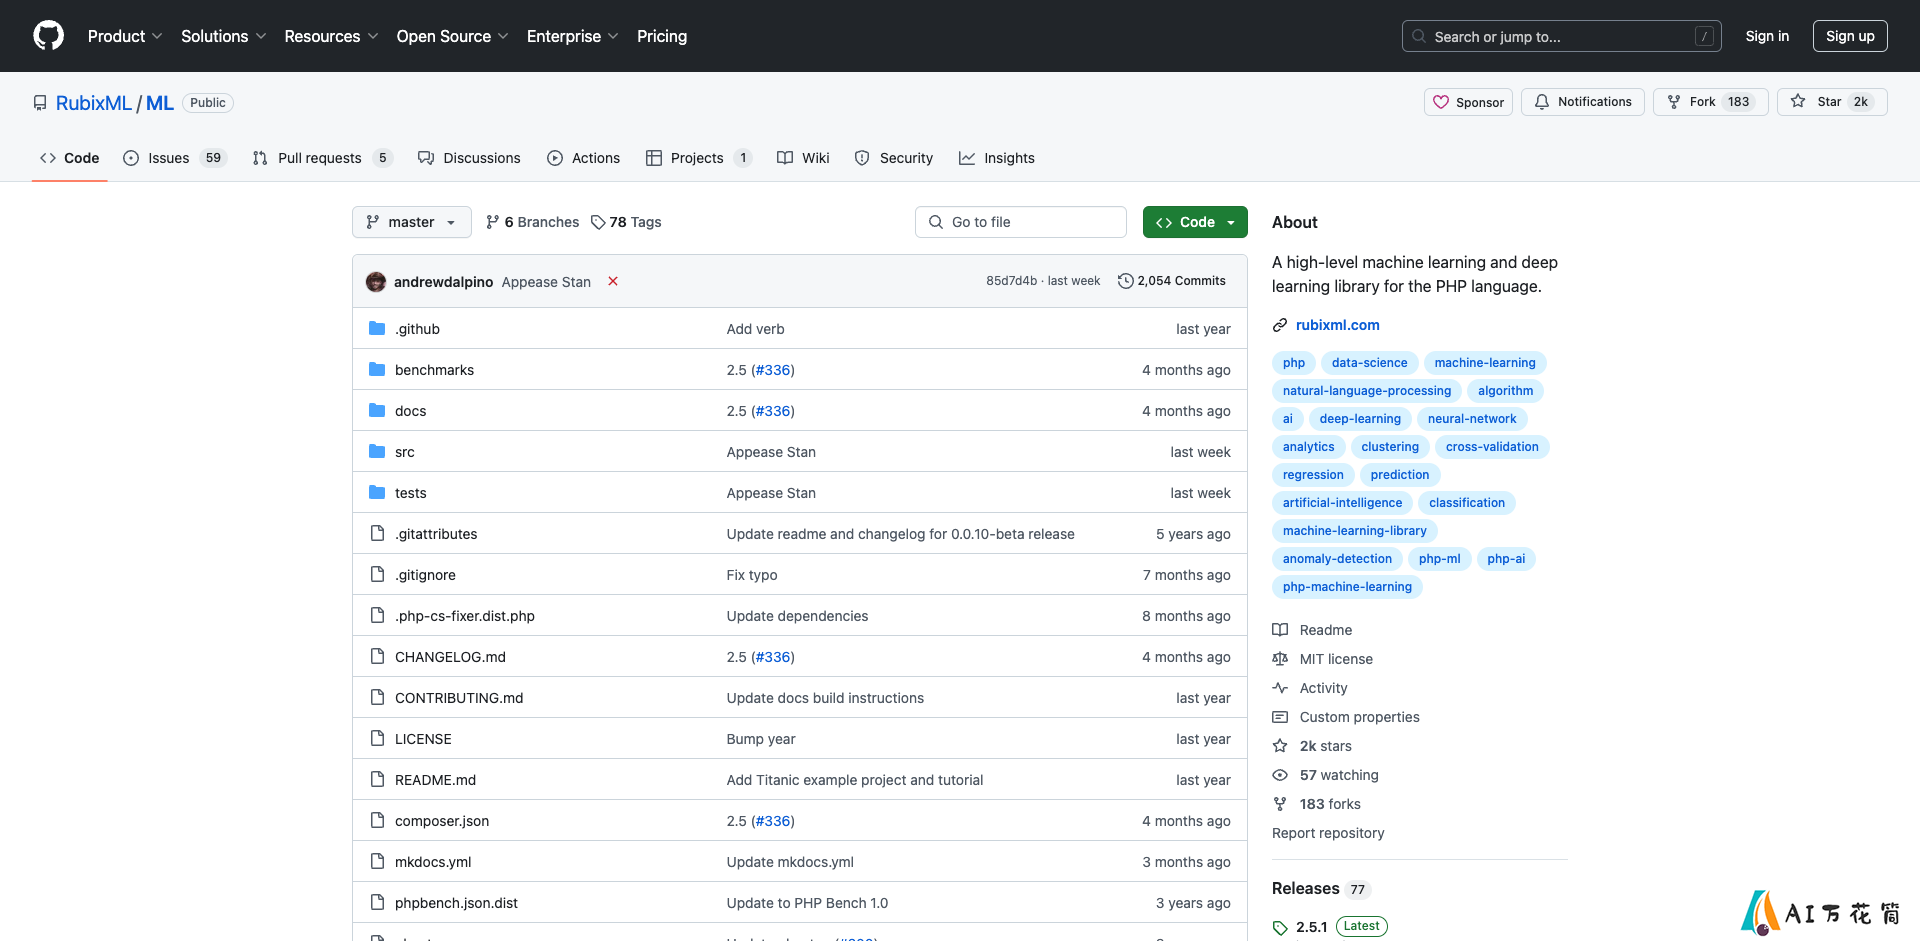Screen dimensions: 1920x941
Task: View the 57 watching link
Action: click(1325, 775)
